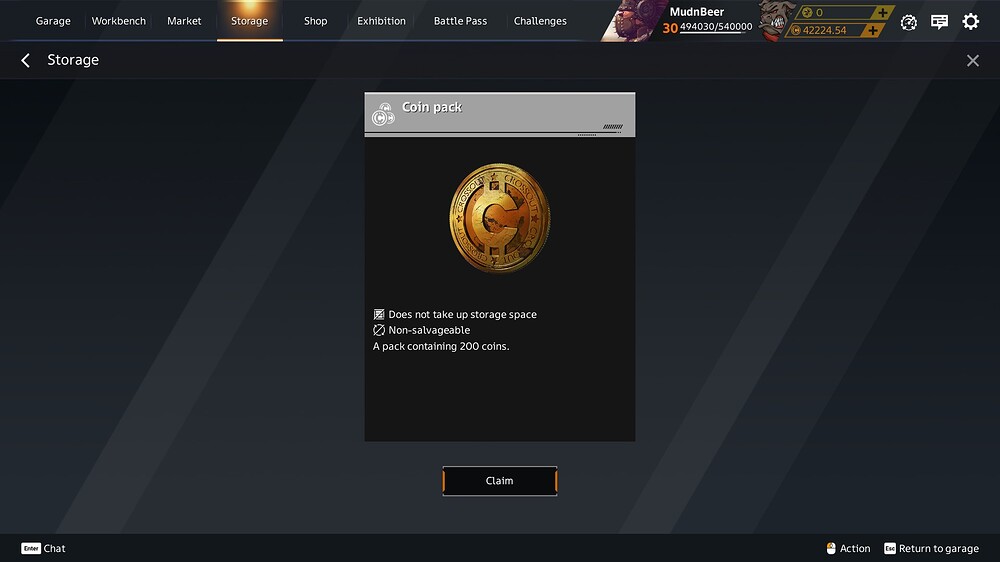The width and height of the screenshot is (1000, 562).
Task: Open the Market tab
Action: click(x=184, y=21)
